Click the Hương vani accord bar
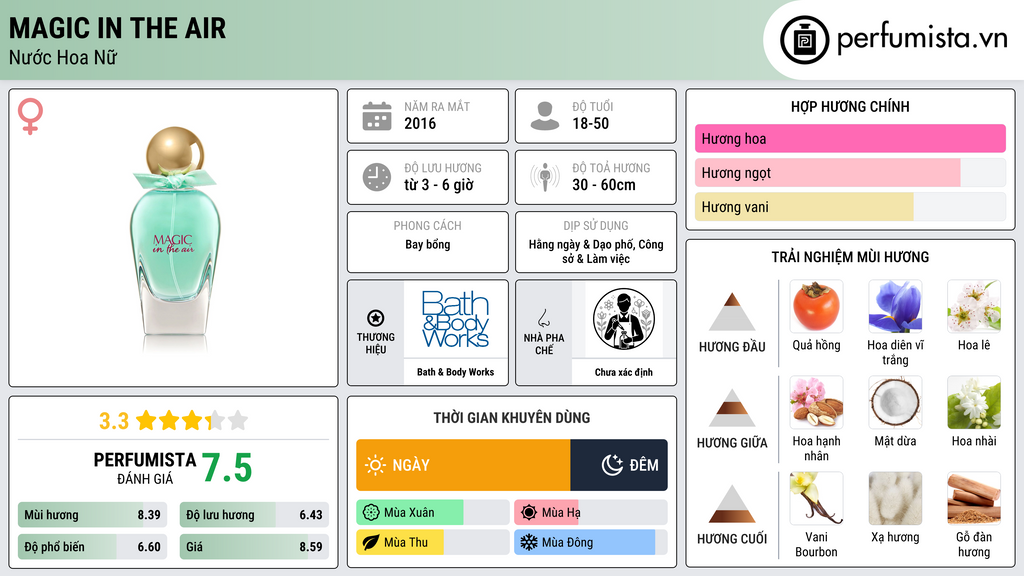The height and width of the screenshot is (576, 1024). [x=850, y=207]
